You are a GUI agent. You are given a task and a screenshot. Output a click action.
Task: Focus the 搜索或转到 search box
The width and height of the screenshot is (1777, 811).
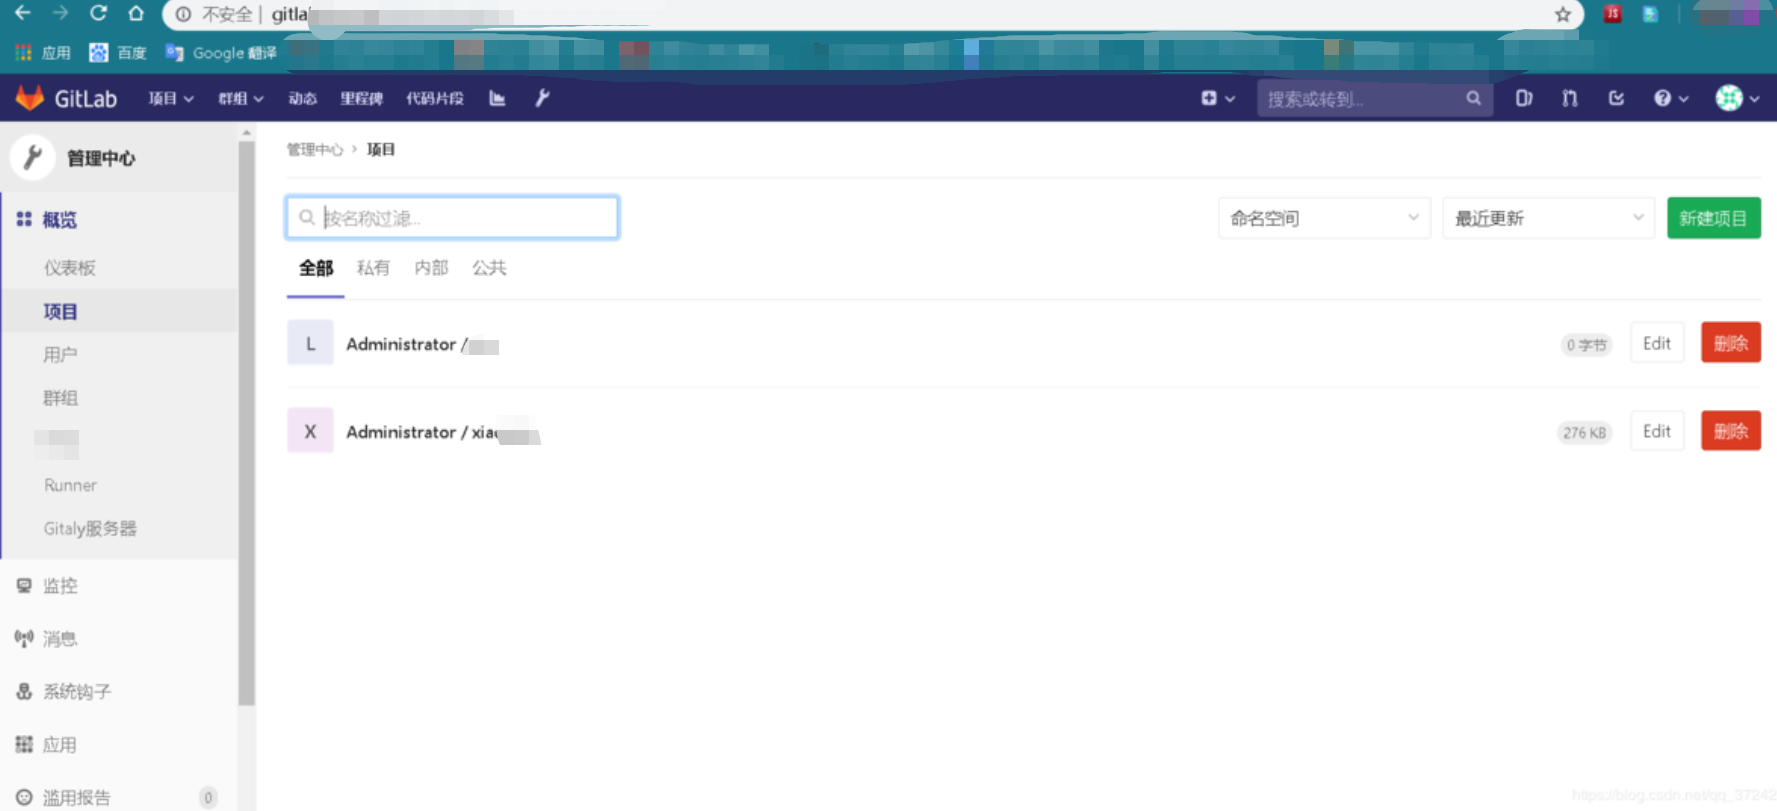pyautogui.click(x=1375, y=98)
